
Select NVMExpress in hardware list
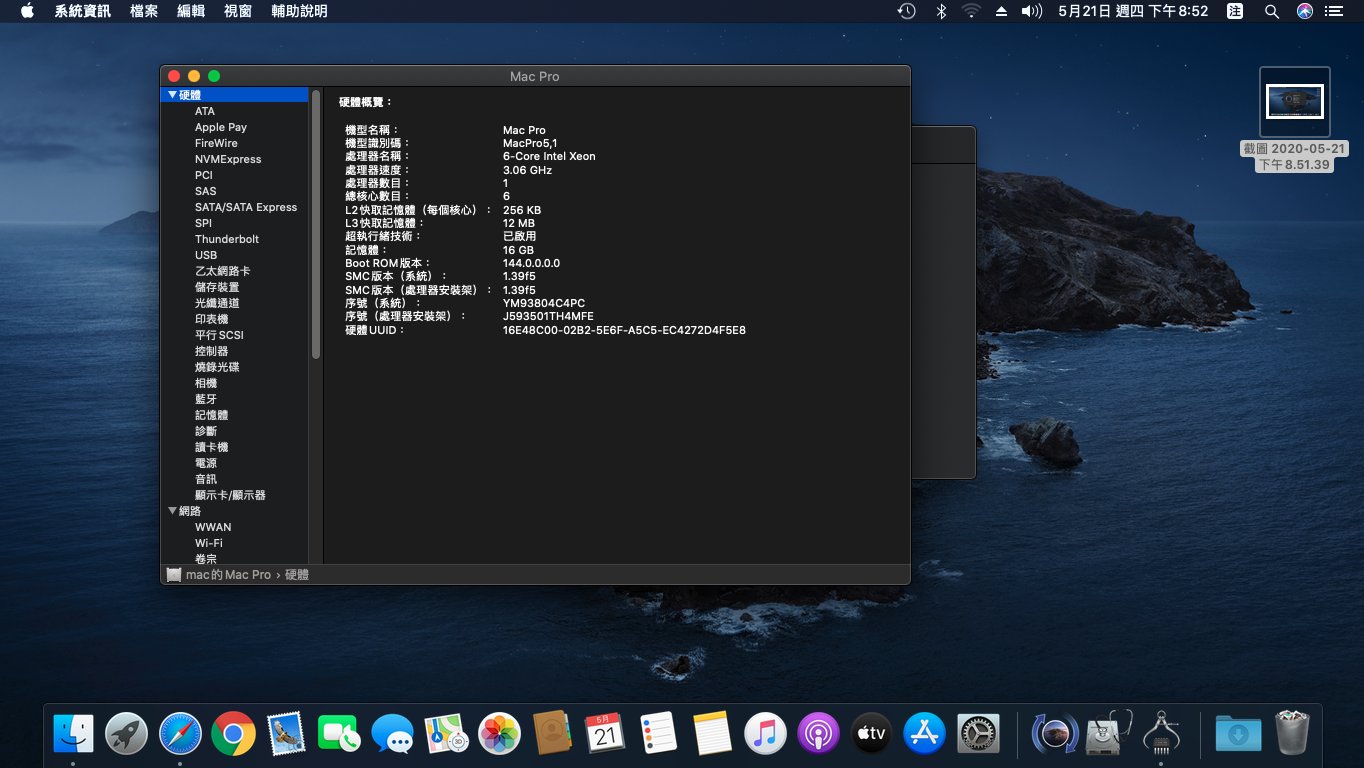[x=228, y=159]
